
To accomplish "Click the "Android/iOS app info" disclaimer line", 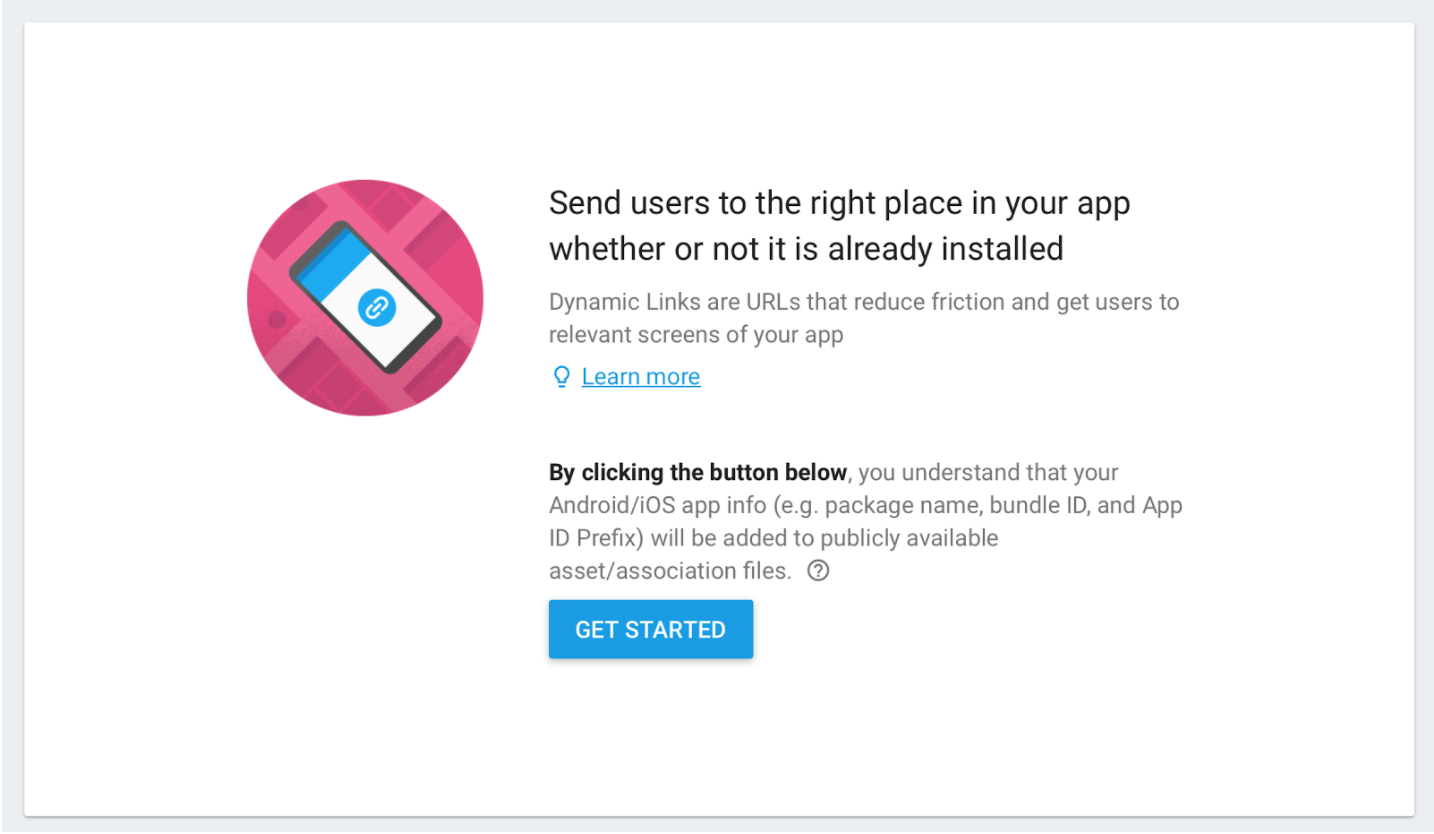I will pos(865,505).
